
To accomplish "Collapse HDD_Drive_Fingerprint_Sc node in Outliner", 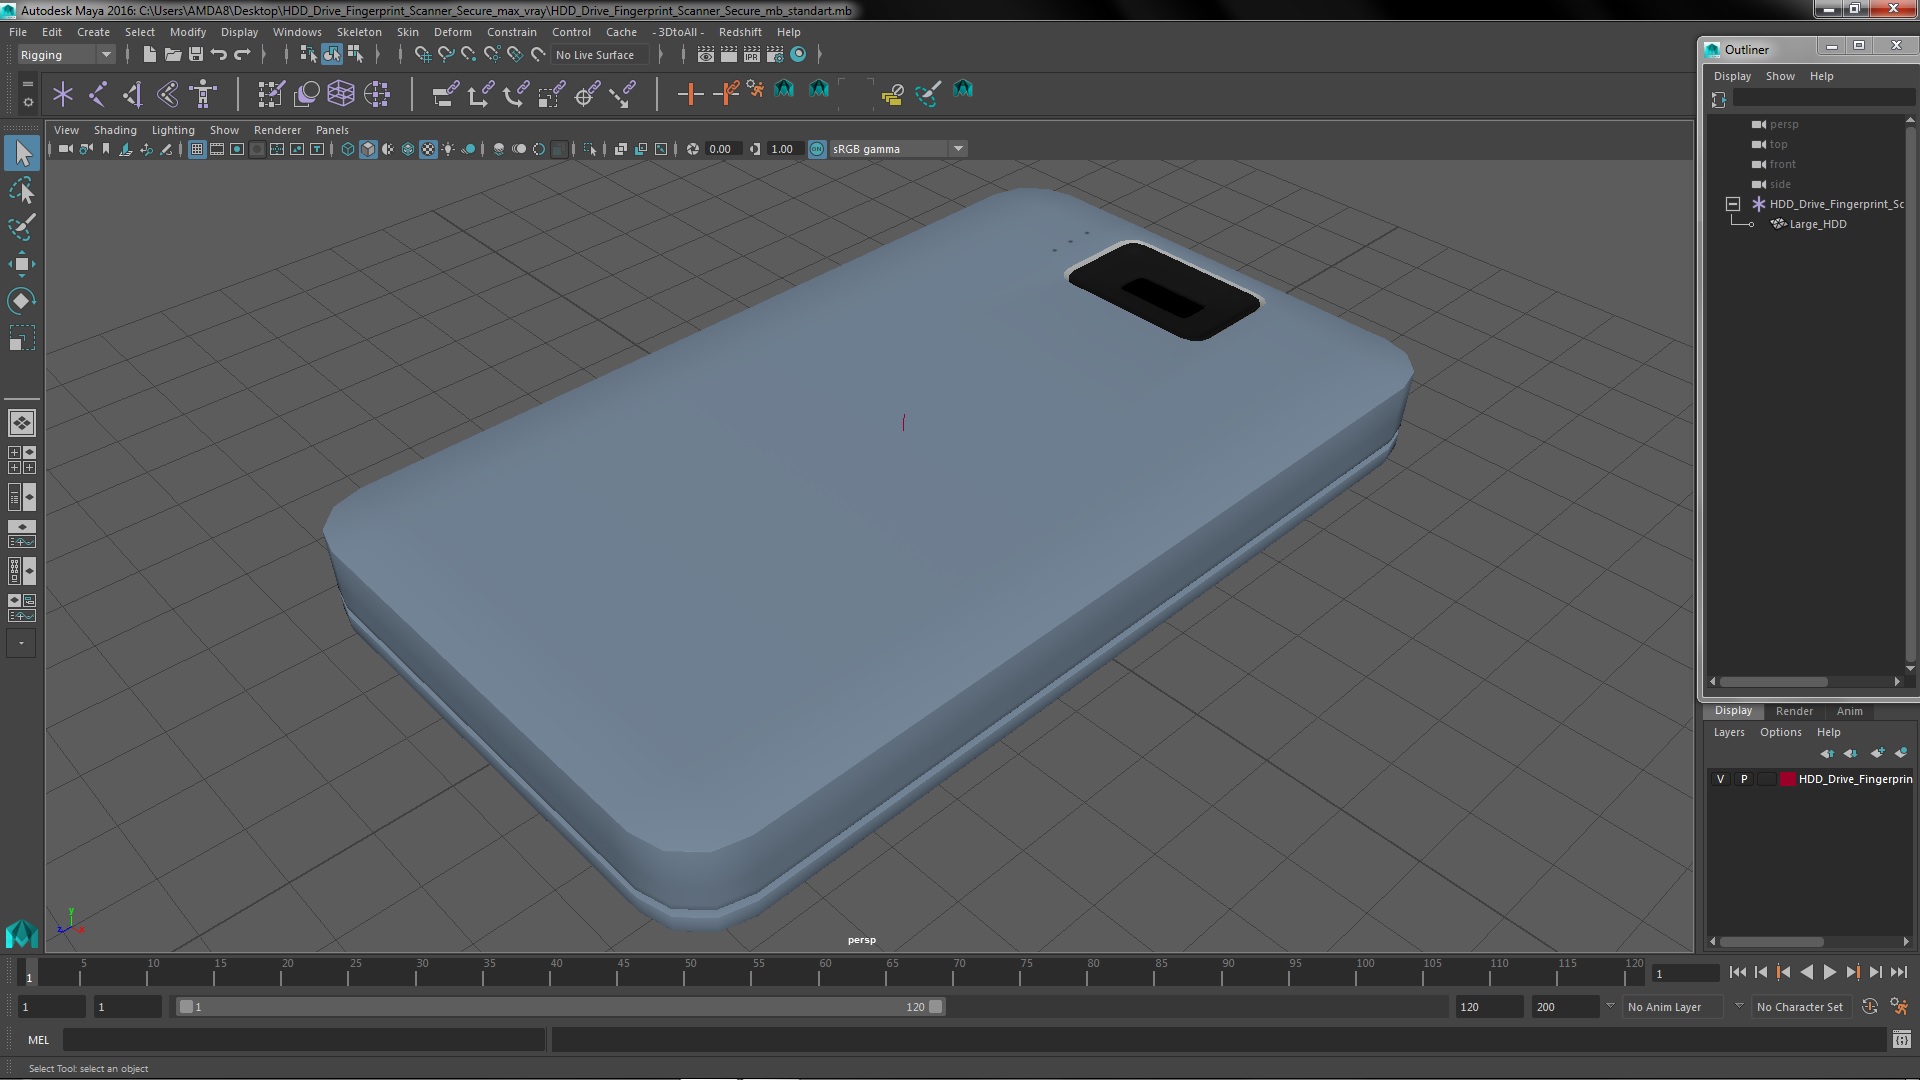I will 1733,204.
